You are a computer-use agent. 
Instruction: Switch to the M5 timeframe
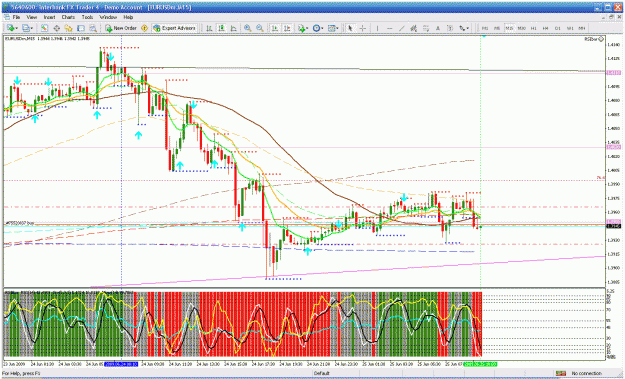click(x=497, y=28)
